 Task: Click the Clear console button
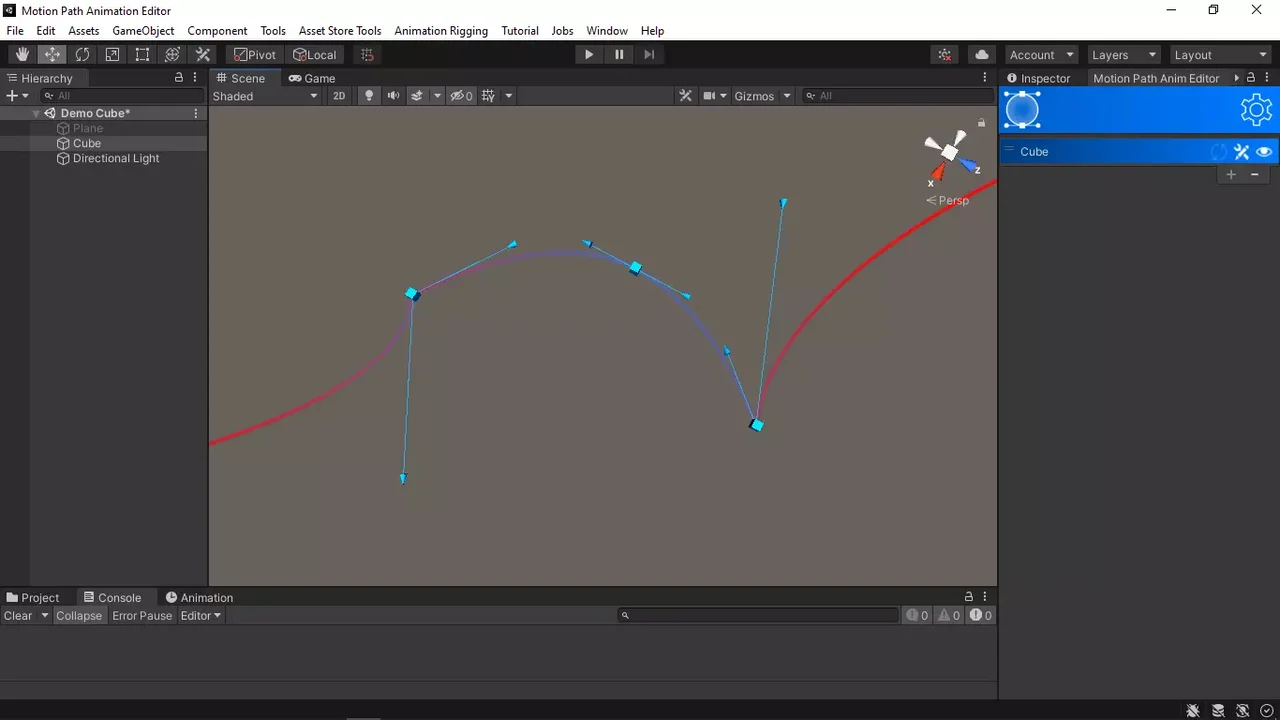[x=18, y=616]
